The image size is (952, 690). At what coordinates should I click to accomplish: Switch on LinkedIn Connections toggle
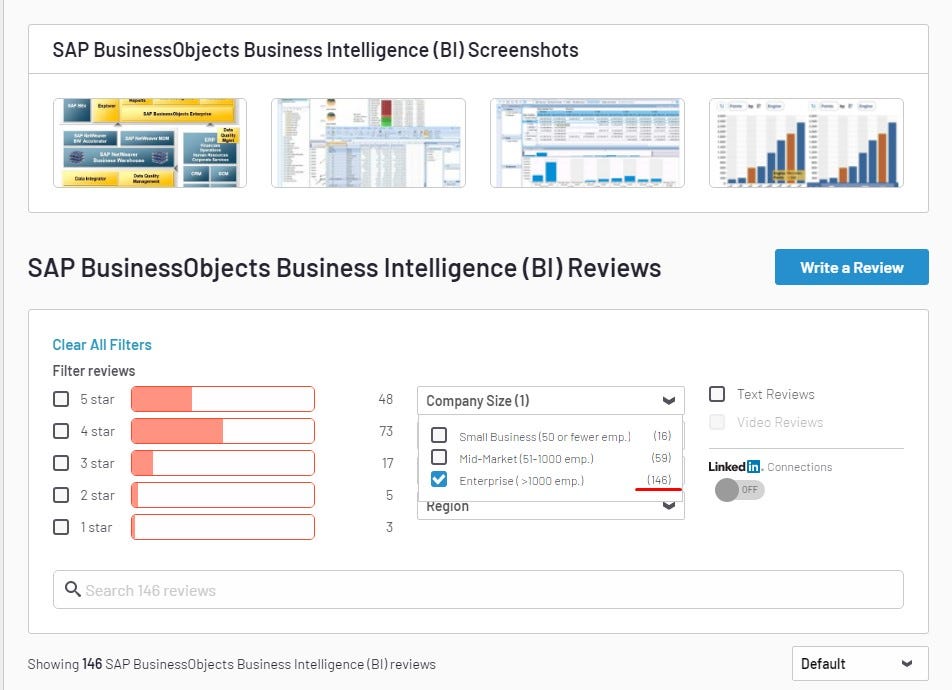(739, 490)
